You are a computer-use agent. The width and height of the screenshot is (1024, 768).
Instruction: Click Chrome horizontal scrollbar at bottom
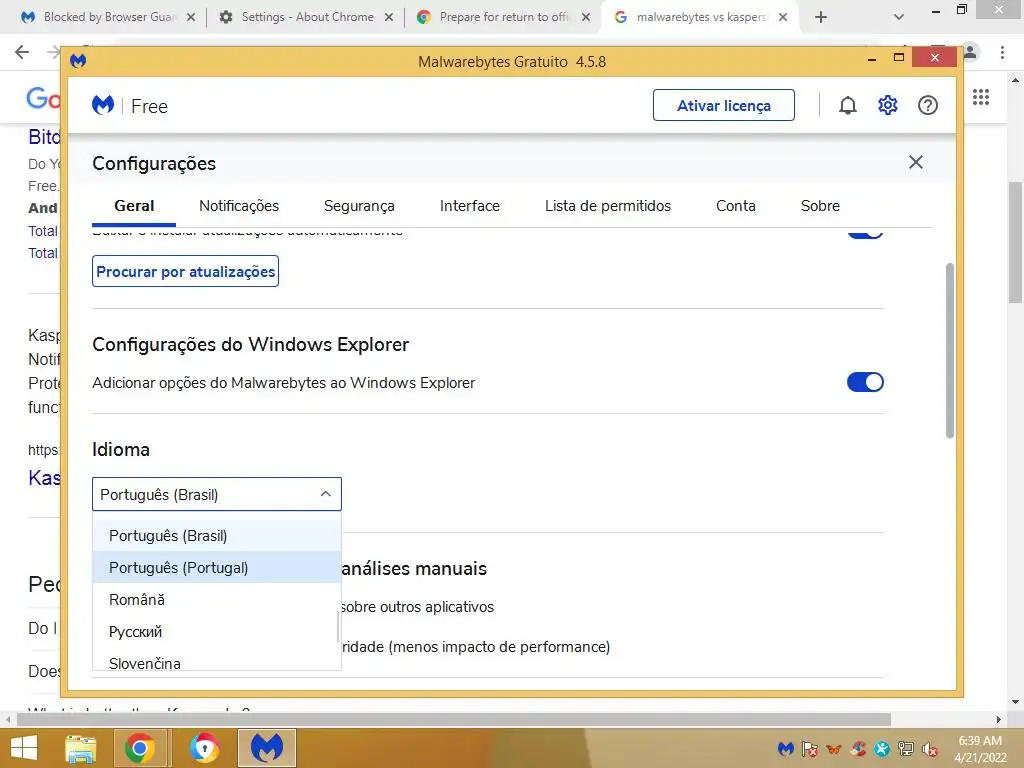point(453,719)
